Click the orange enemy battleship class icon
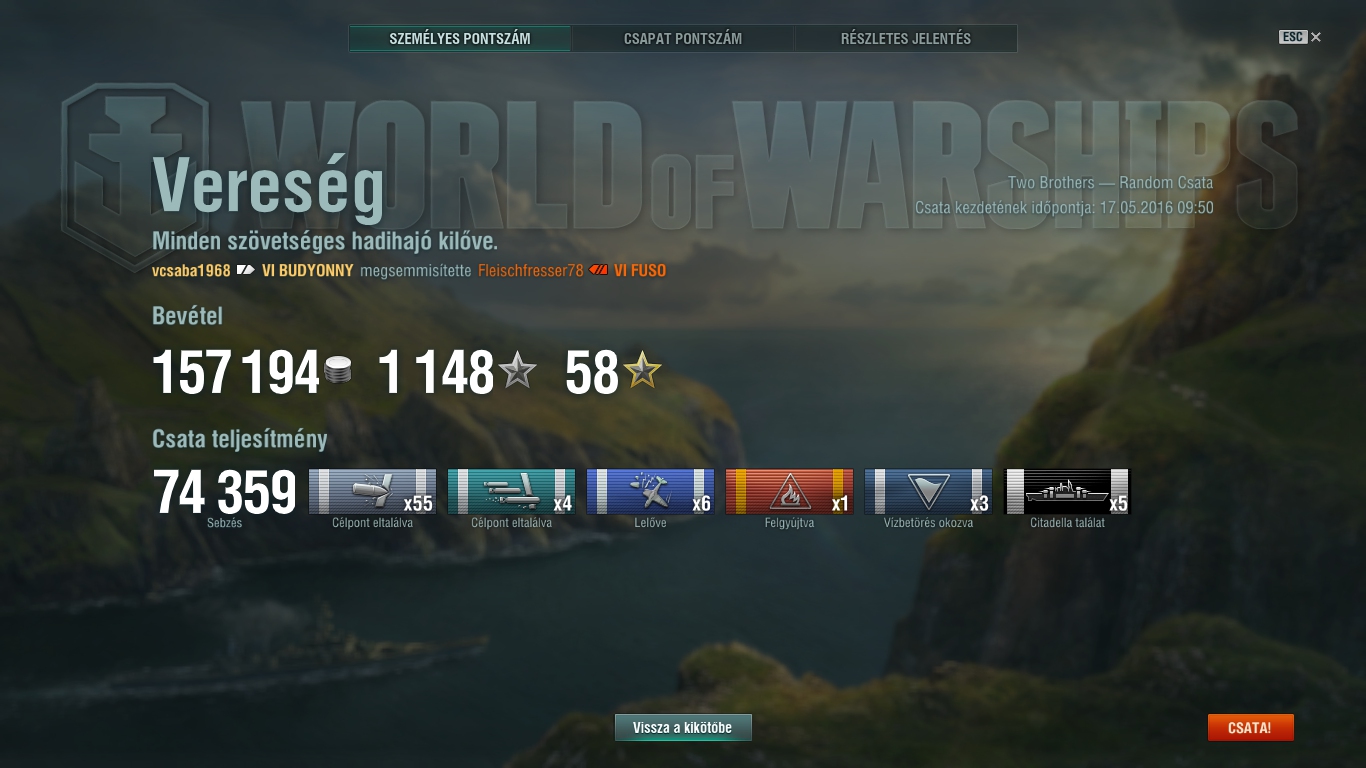The image size is (1366, 768). [x=598, y=270]
